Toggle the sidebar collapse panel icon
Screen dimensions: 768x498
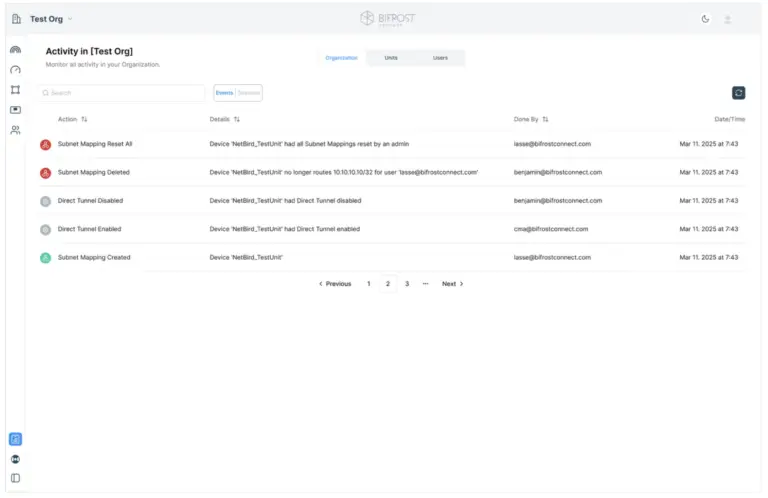[16, 478]
